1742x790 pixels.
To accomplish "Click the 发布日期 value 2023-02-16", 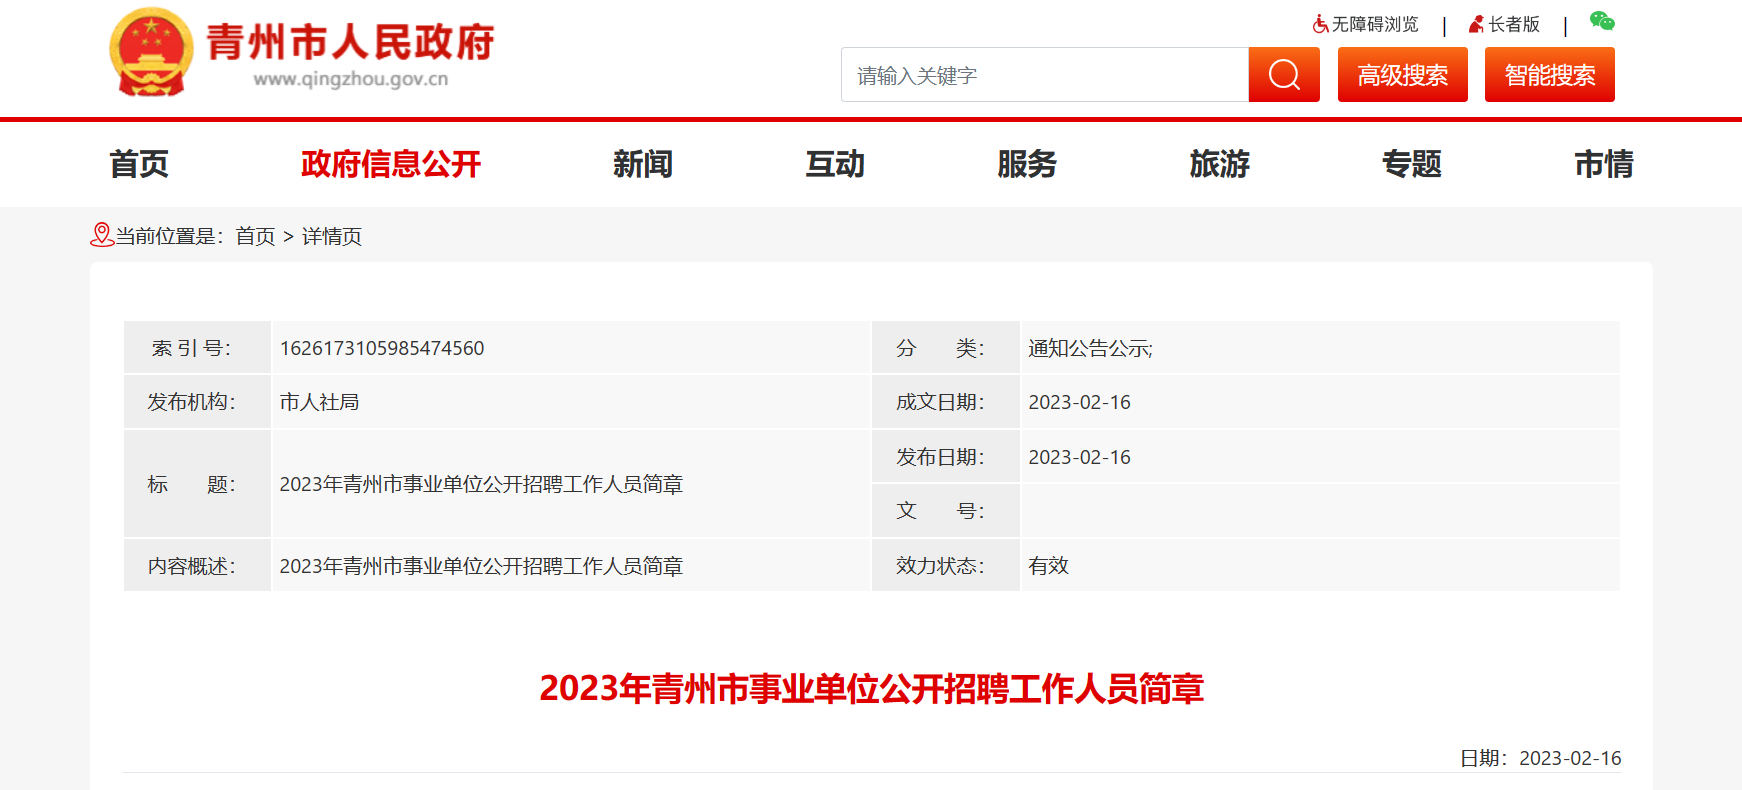I will coord(1079,457).
